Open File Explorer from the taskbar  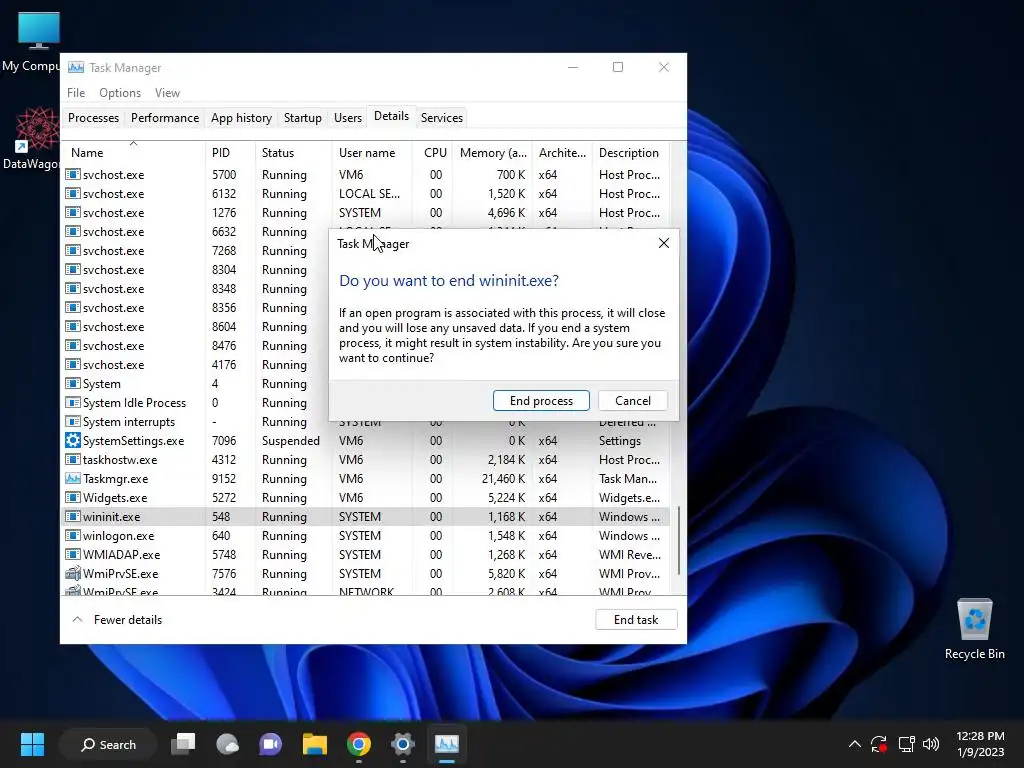click(315, 744)
